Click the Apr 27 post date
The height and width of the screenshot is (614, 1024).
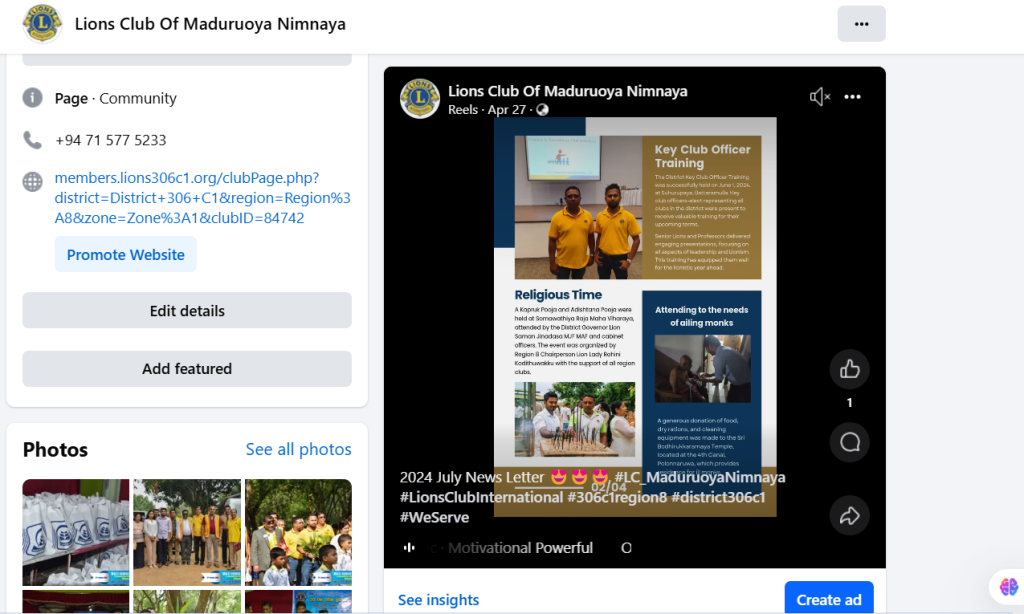(507, 110)
